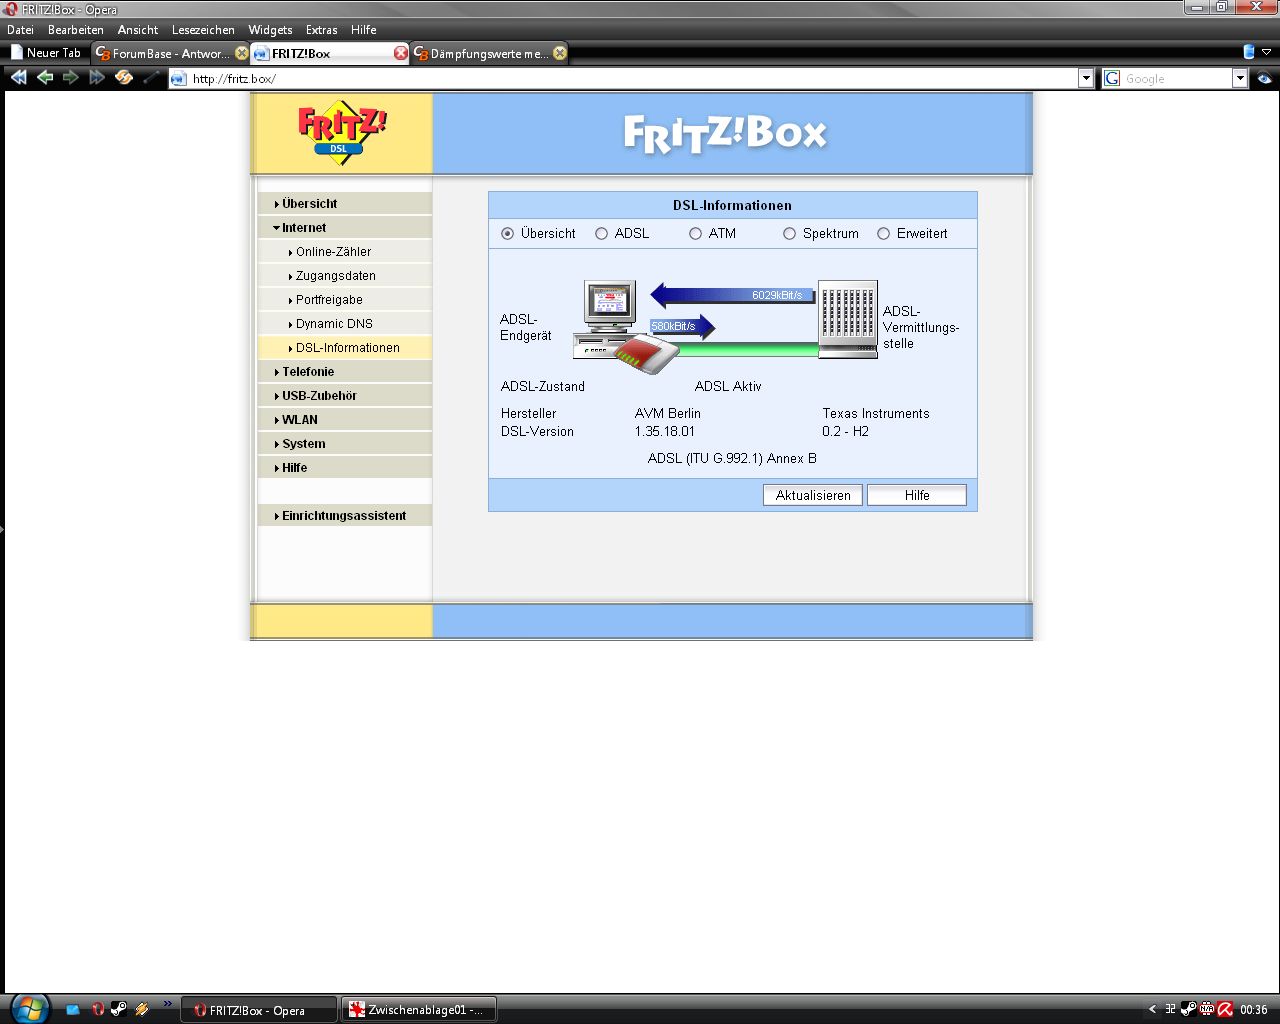Expand the Telefonie sidebar section
Image resolution: width=1280 pixels, height=1024 pixels.
tap(345, 371)
